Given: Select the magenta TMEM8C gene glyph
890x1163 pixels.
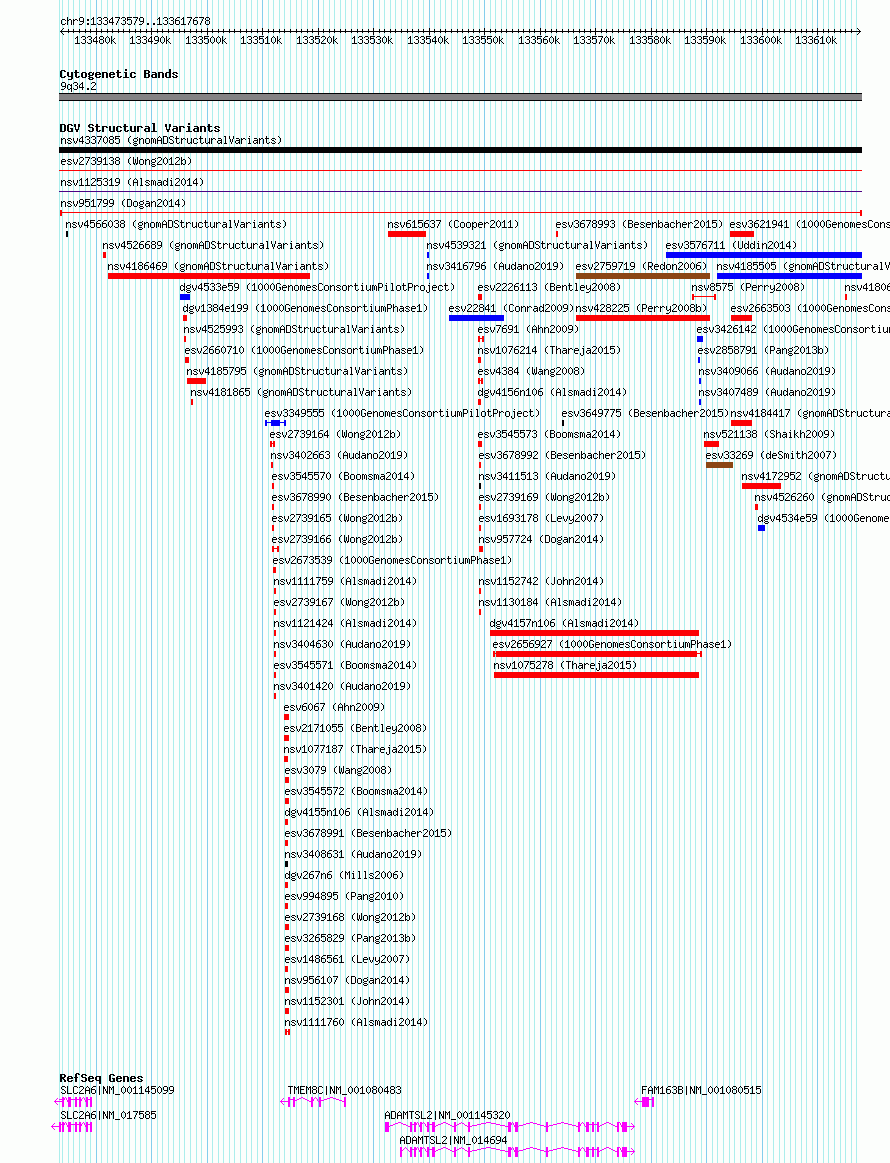Looking at the screenshot, I should (x=314, y=1102).
